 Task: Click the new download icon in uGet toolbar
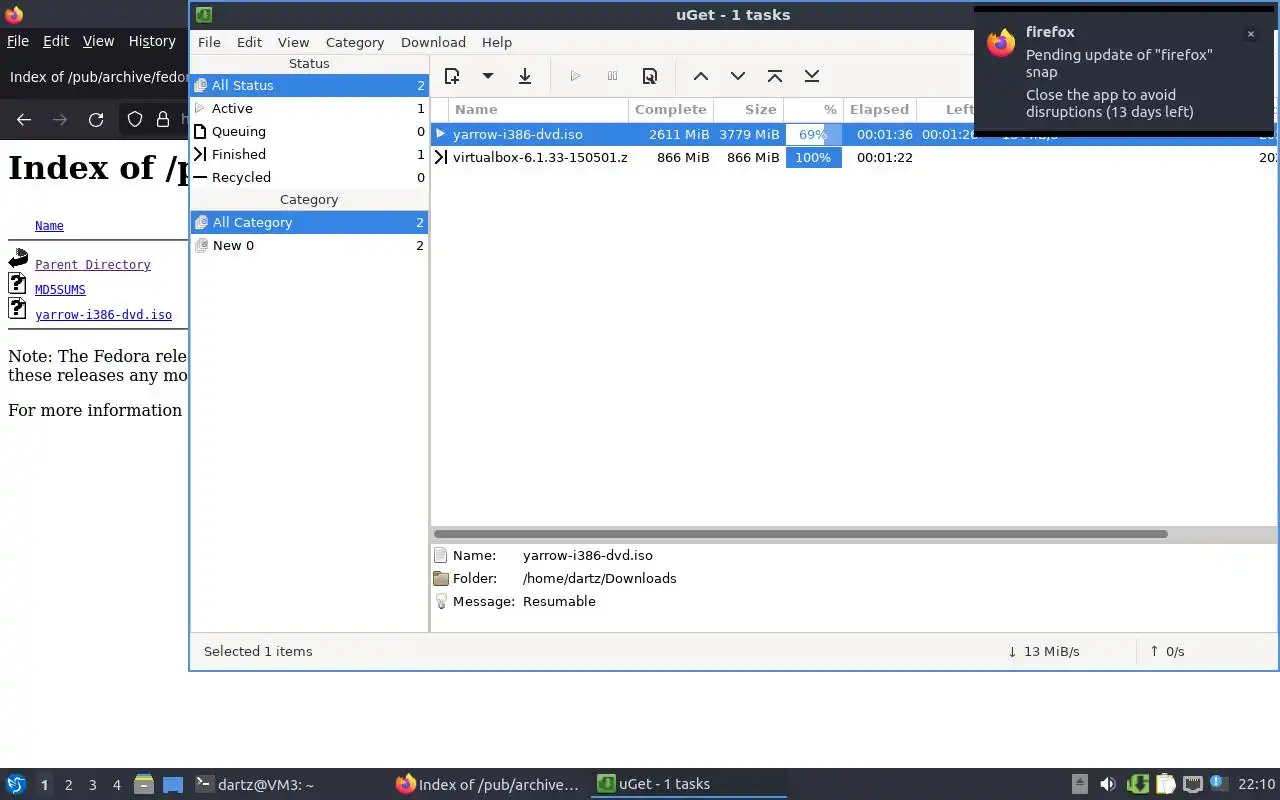[452, 76]
